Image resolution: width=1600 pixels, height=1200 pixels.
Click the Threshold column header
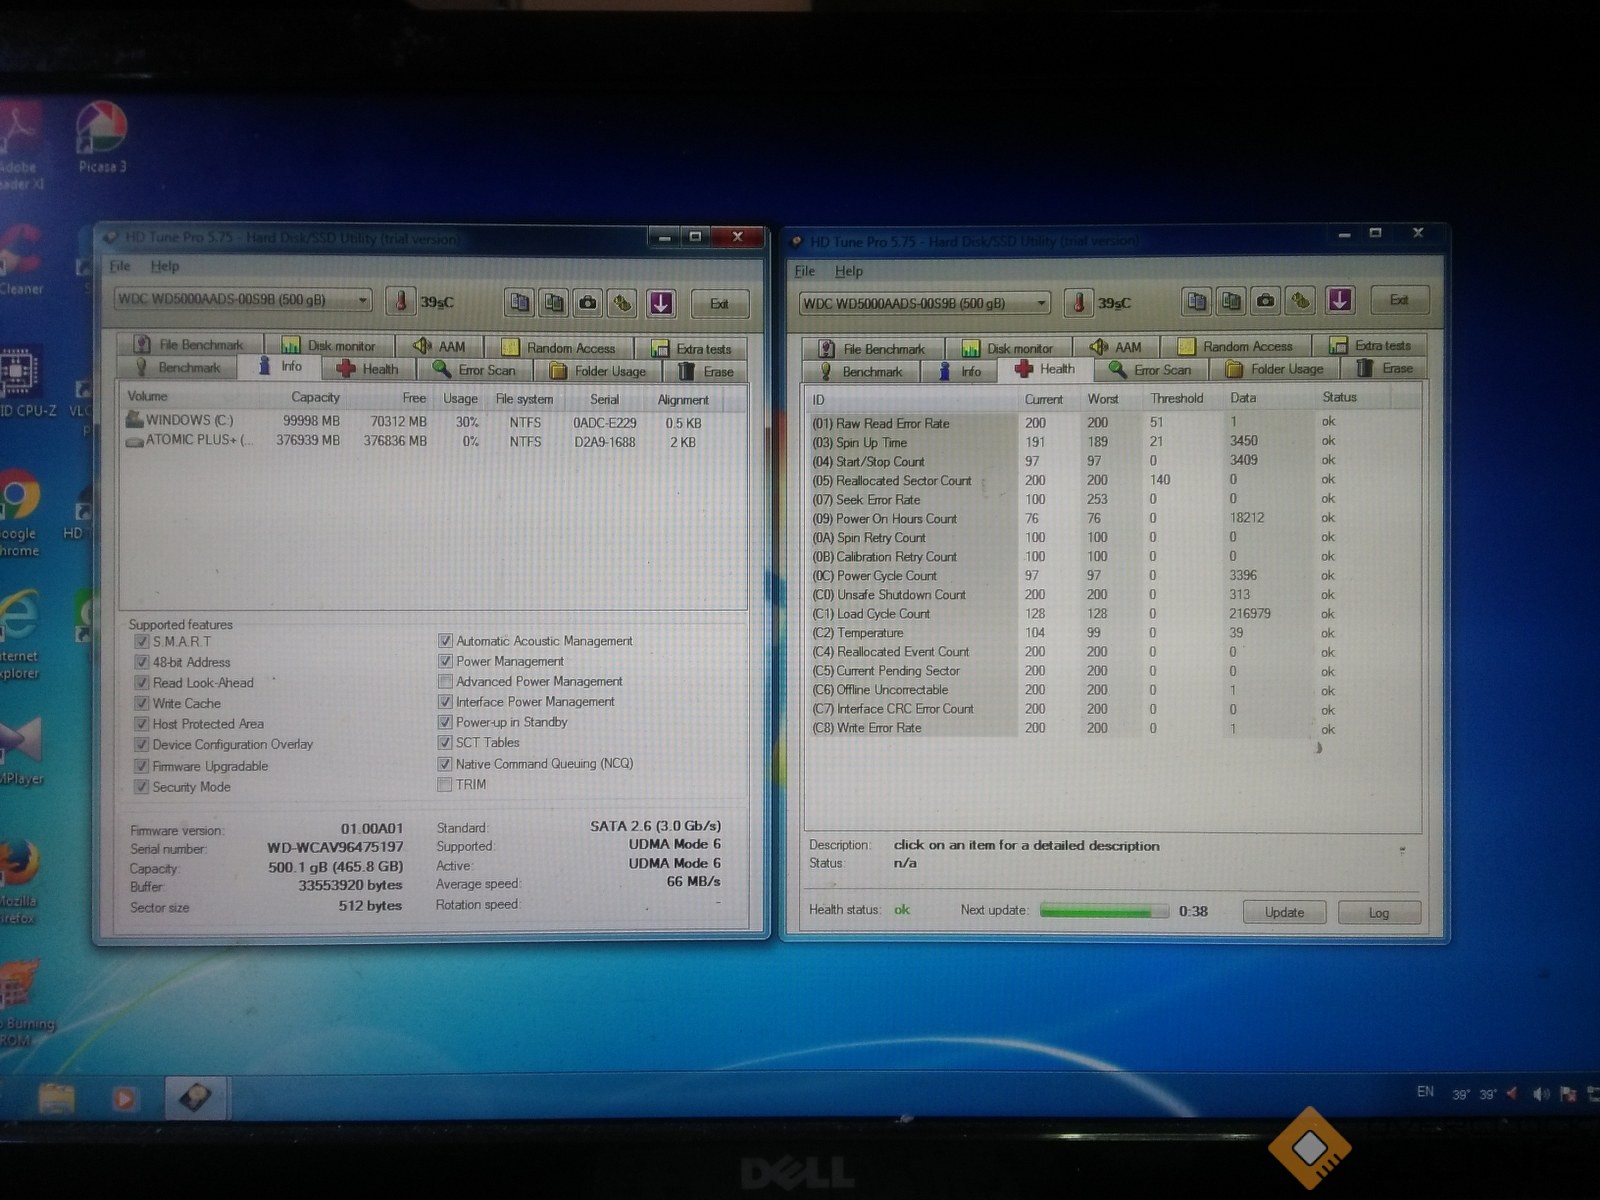pos(1177,398)
